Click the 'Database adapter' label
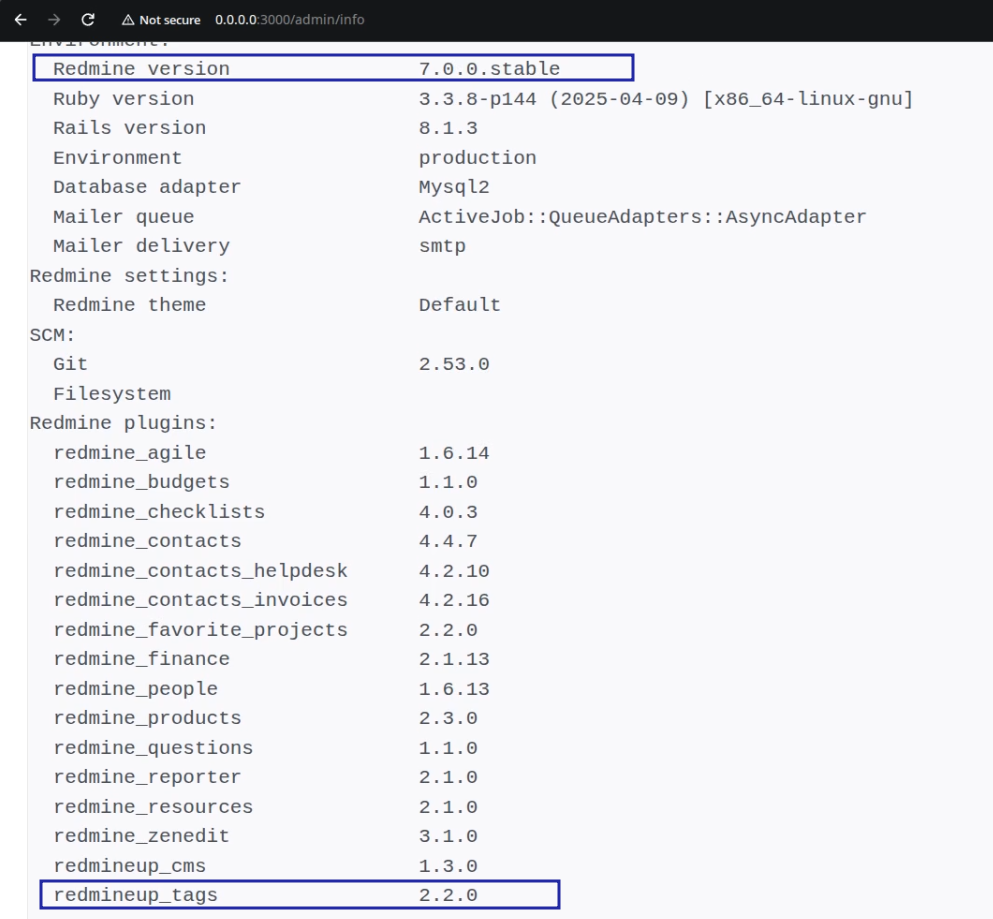The height and width of the screenshot is (919, 993). point(147,187)
